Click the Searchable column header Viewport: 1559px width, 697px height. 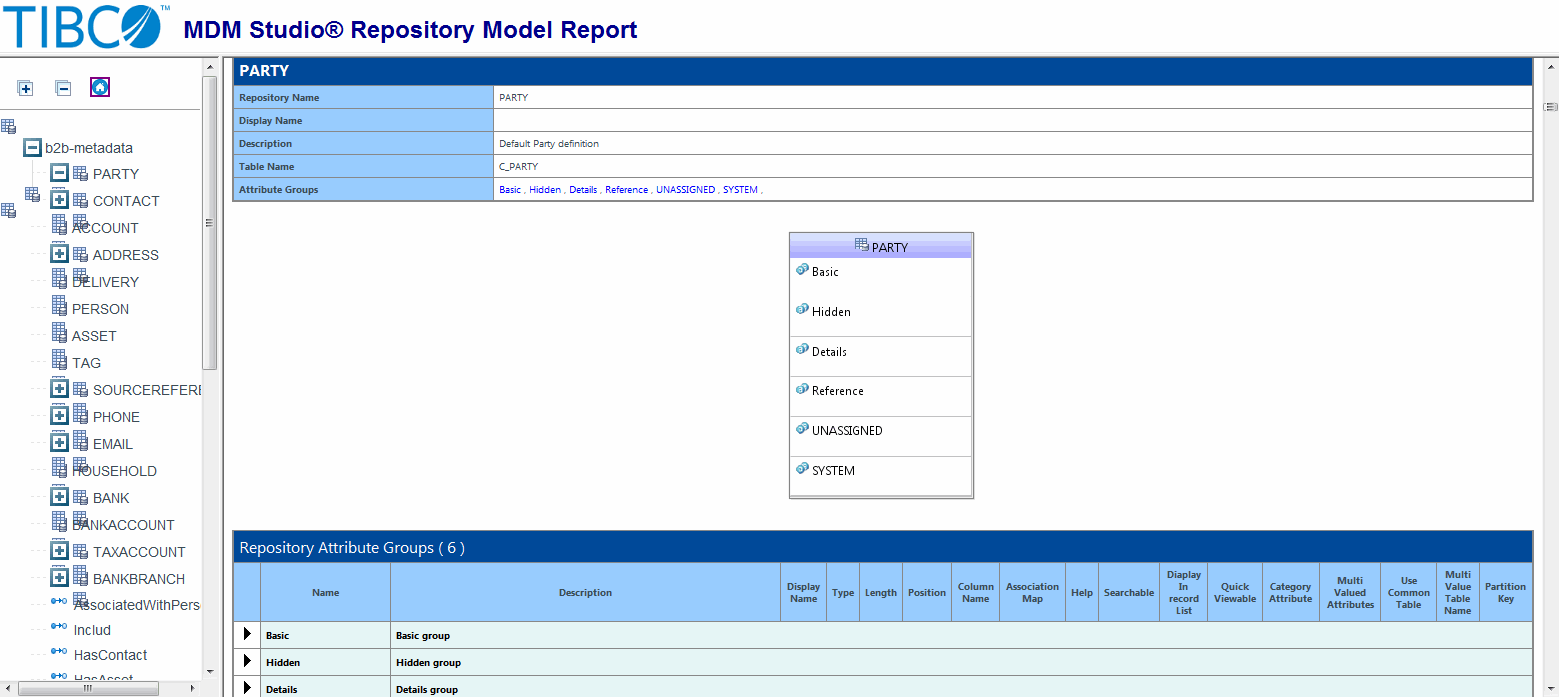click(1129, 592)
